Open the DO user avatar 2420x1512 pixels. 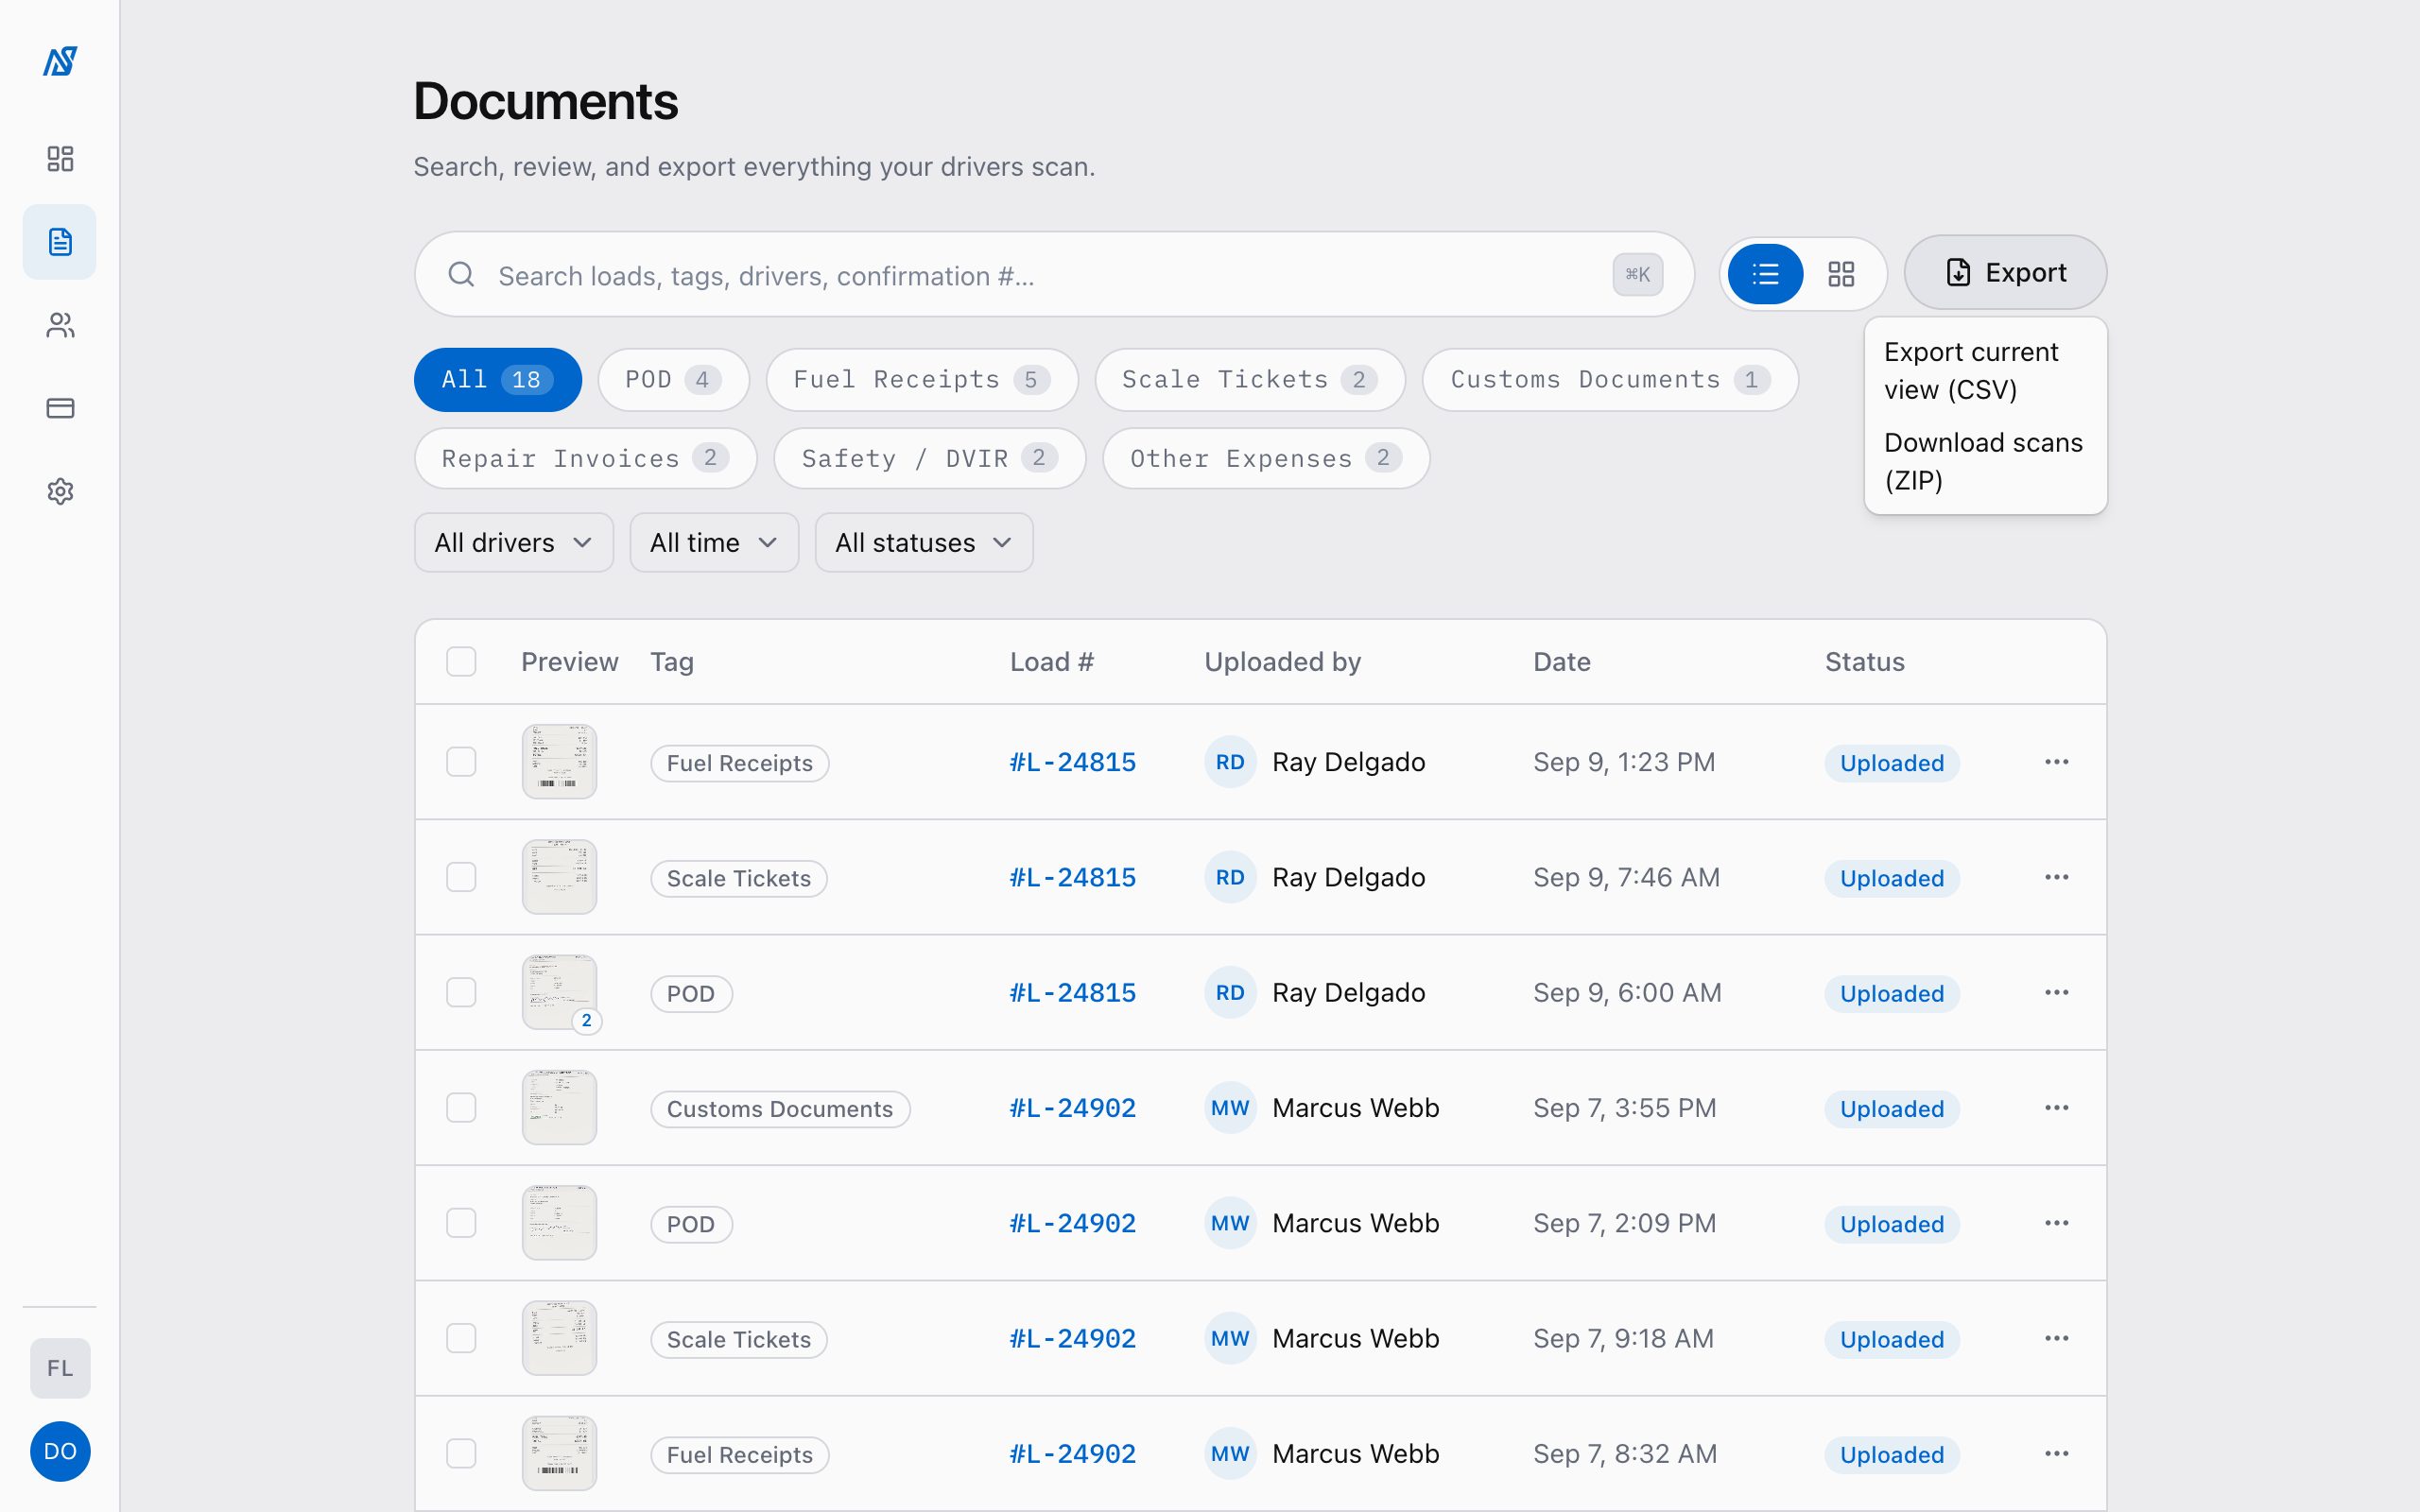(60, 1451)
